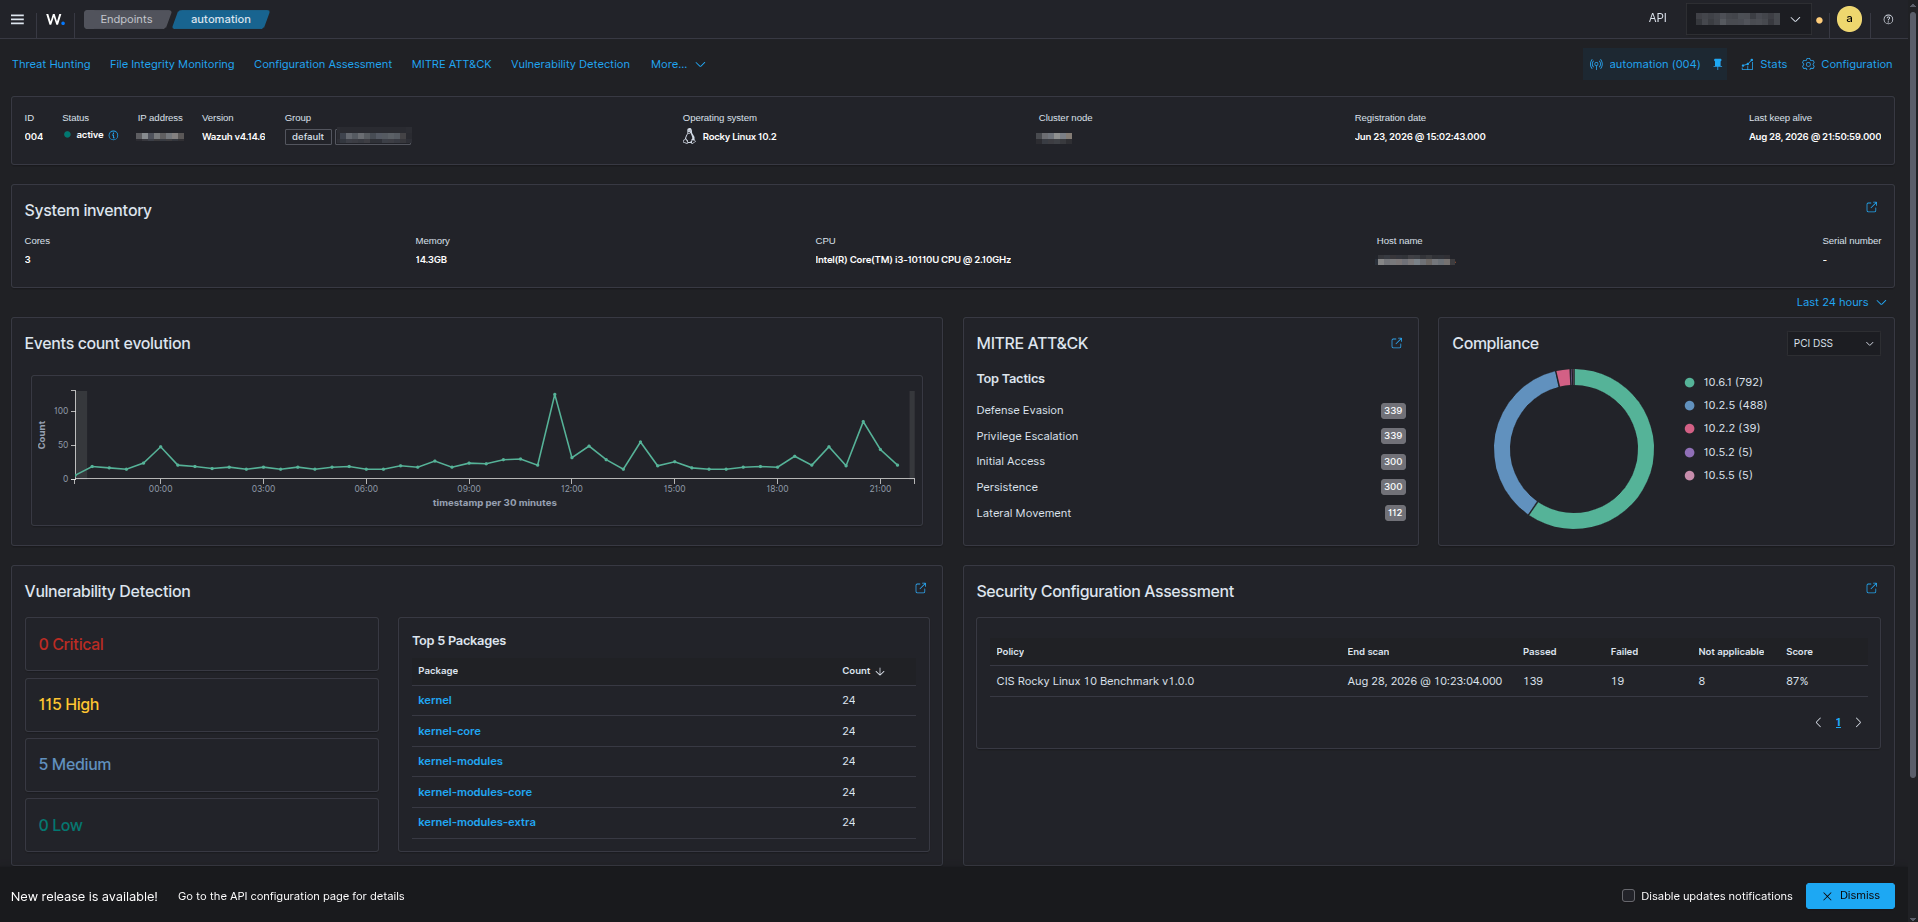Open the help icon in the header
This screenshot has width=1918, height=922.
point(1888,19)
